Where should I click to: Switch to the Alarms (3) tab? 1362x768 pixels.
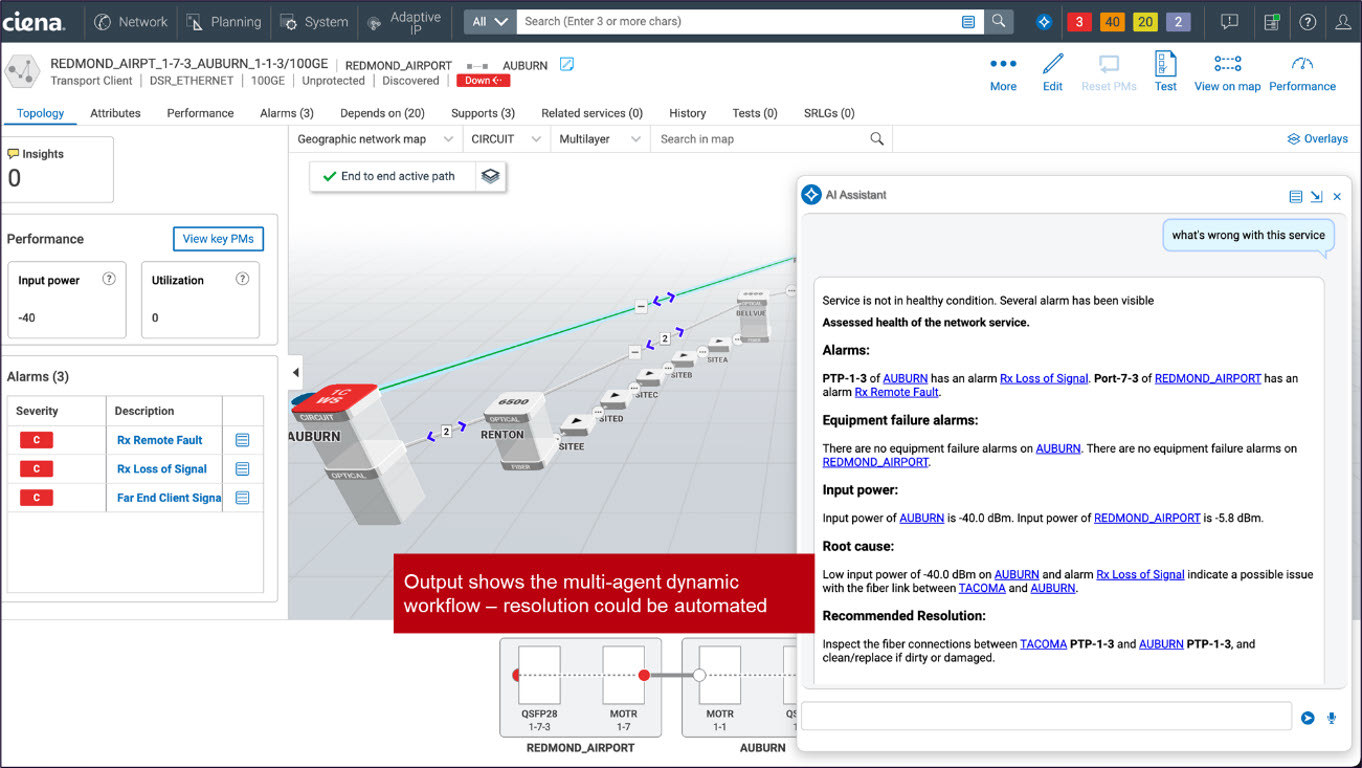(286, 113)
